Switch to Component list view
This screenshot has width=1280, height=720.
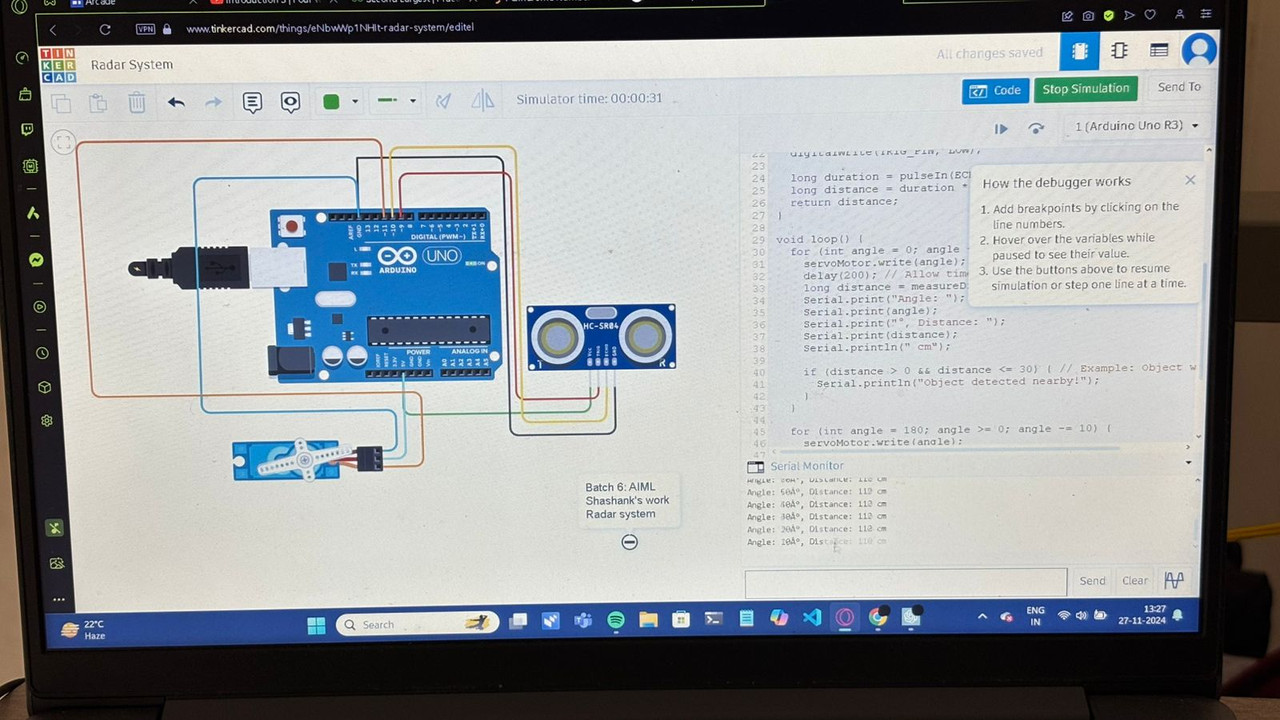(x=1159, y=50)
